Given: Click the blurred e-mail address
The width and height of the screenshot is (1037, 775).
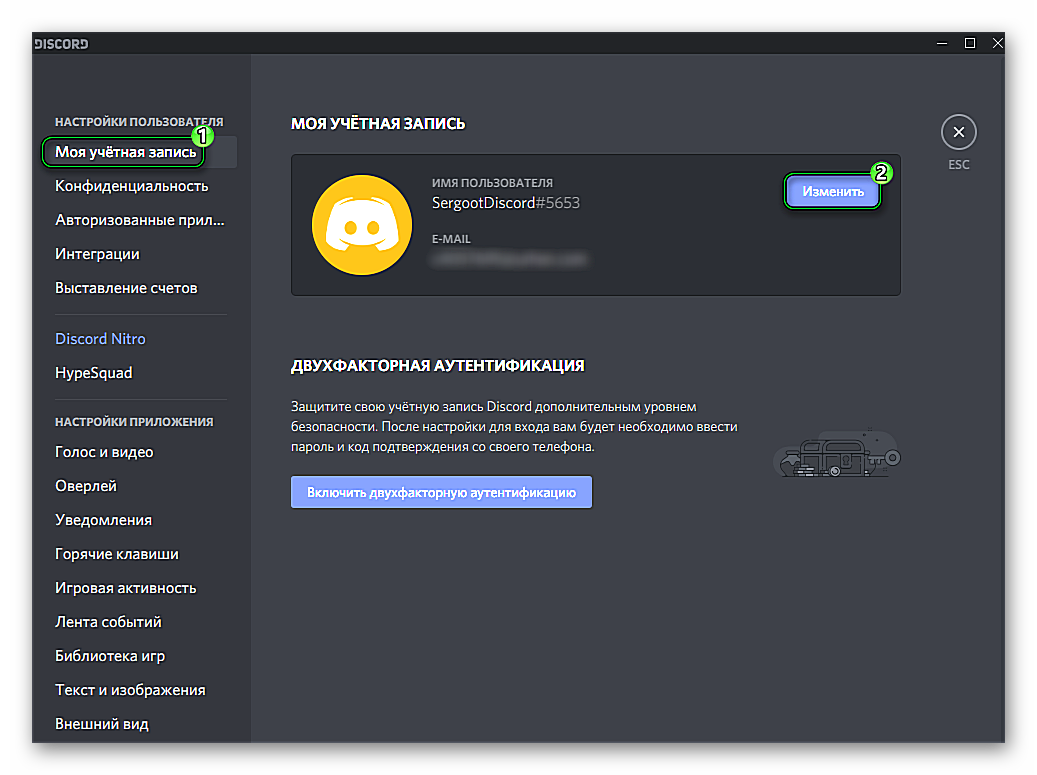Looking at the screenshot, I should pyautogui.click(x=509, y=259).
